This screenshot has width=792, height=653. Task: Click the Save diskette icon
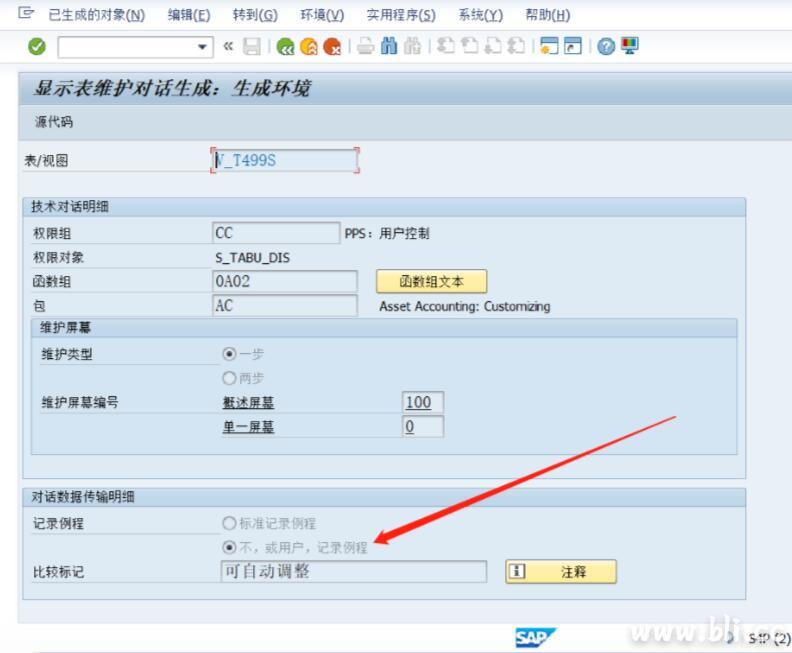(x=252, y=46)
